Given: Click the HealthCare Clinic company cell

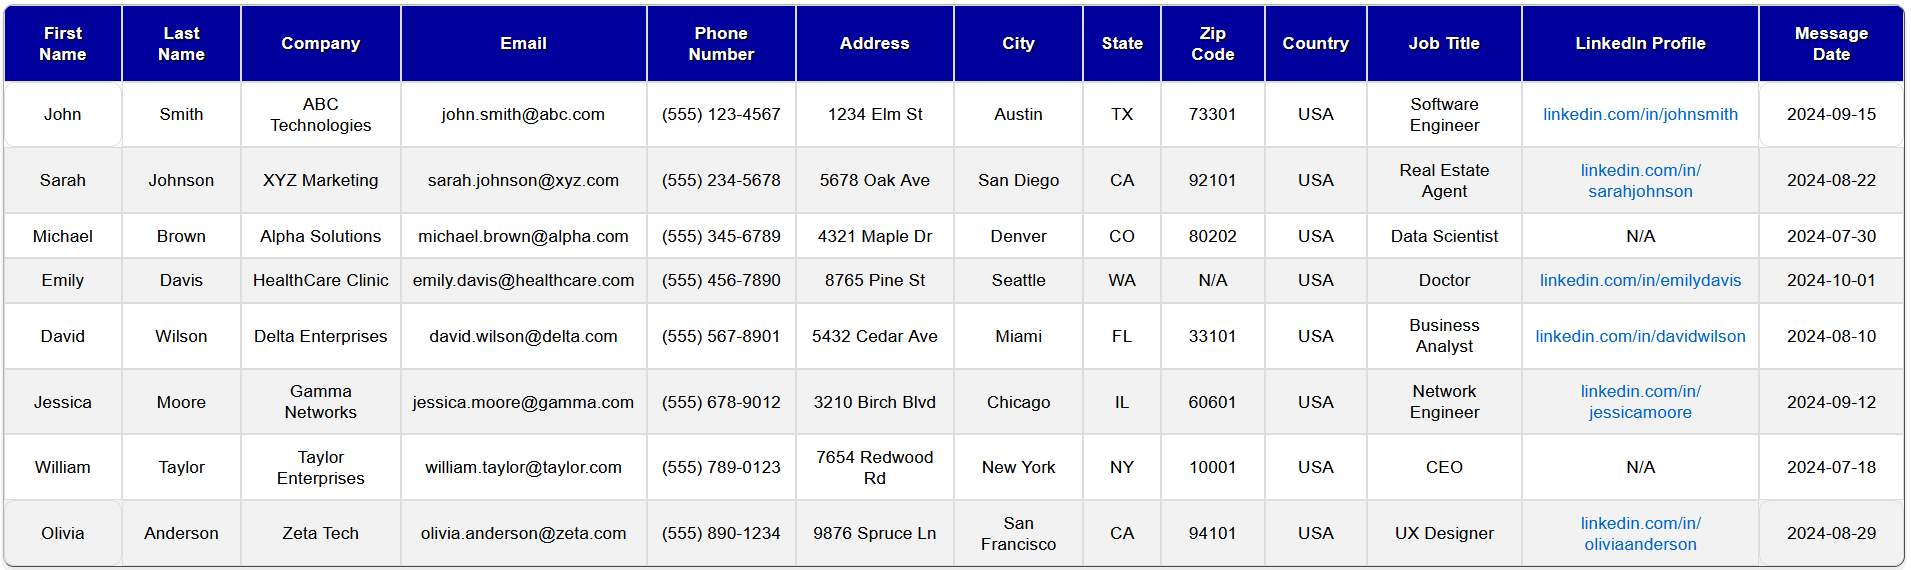Looking at the screenshot, I should (x=320, y=281).
